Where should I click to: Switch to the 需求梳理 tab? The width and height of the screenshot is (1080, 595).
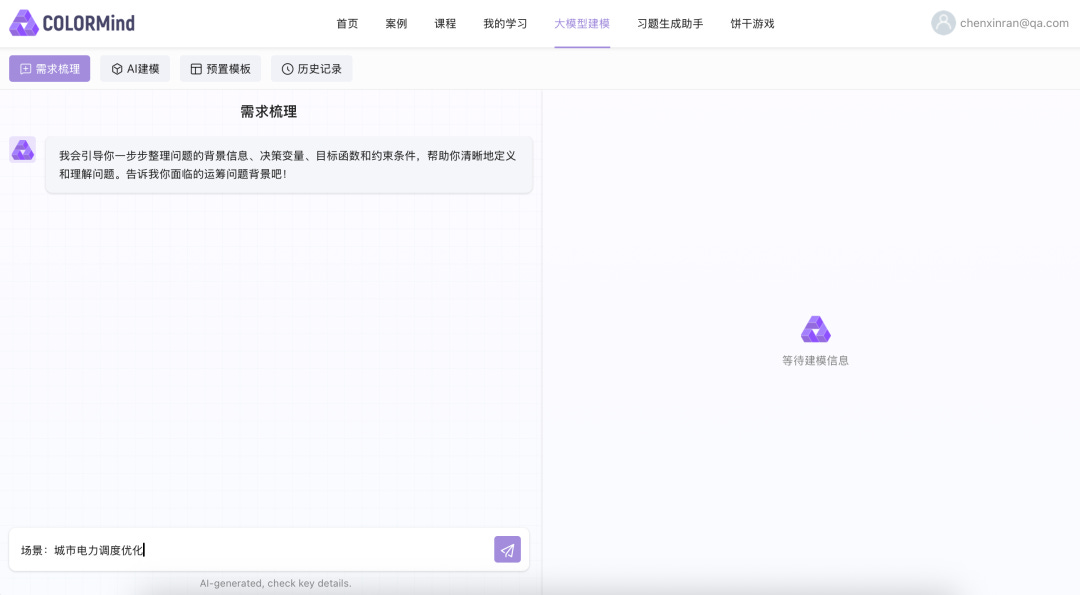click(x=50, y=69)
